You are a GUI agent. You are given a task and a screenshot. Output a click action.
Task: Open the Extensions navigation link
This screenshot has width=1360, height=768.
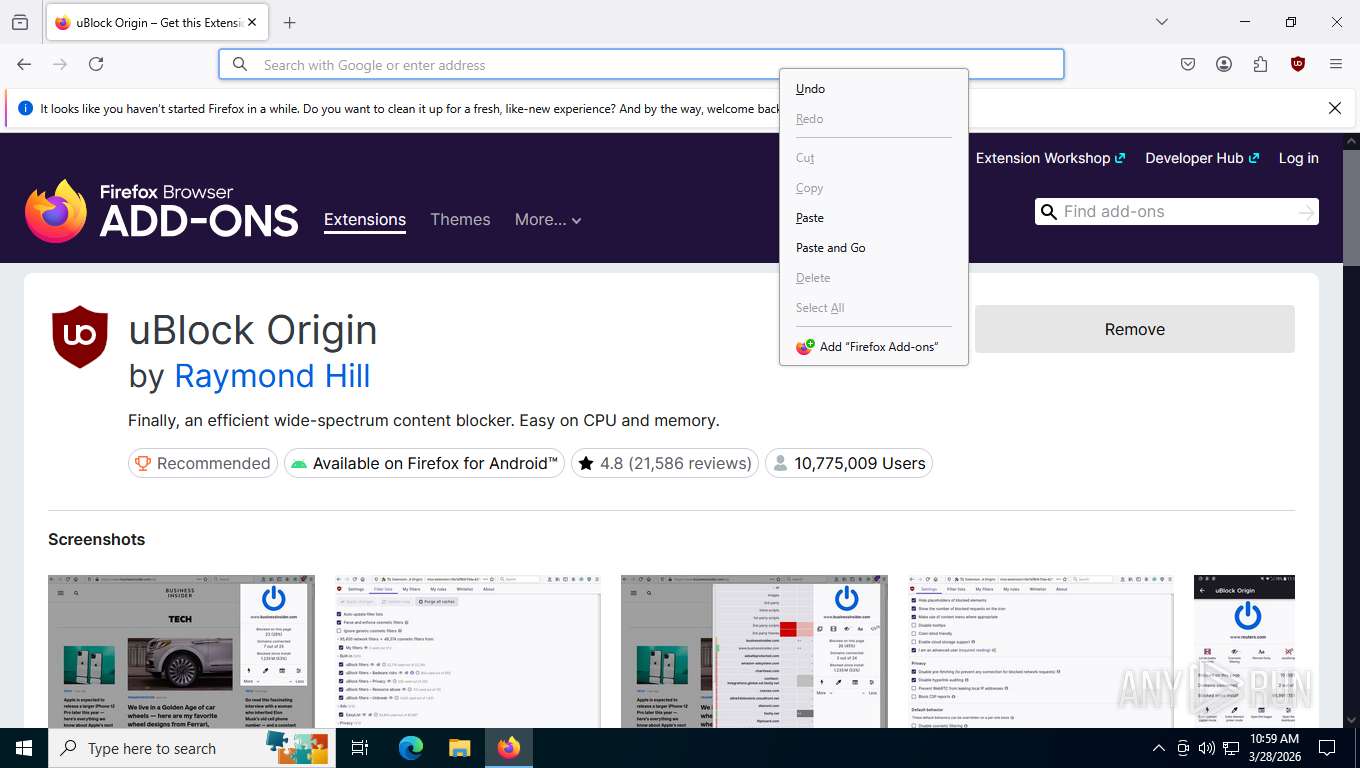click(365, 220)
